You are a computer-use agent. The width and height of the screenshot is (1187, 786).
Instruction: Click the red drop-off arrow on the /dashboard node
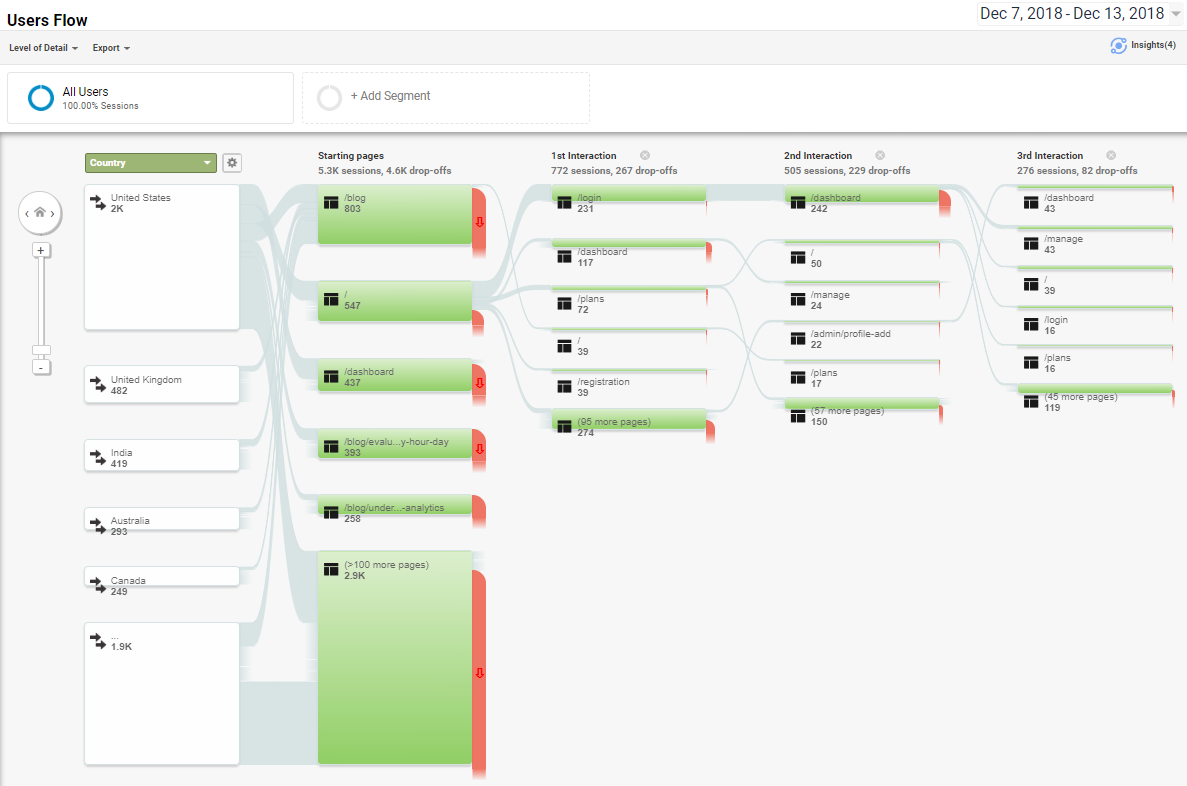[479, 380]
